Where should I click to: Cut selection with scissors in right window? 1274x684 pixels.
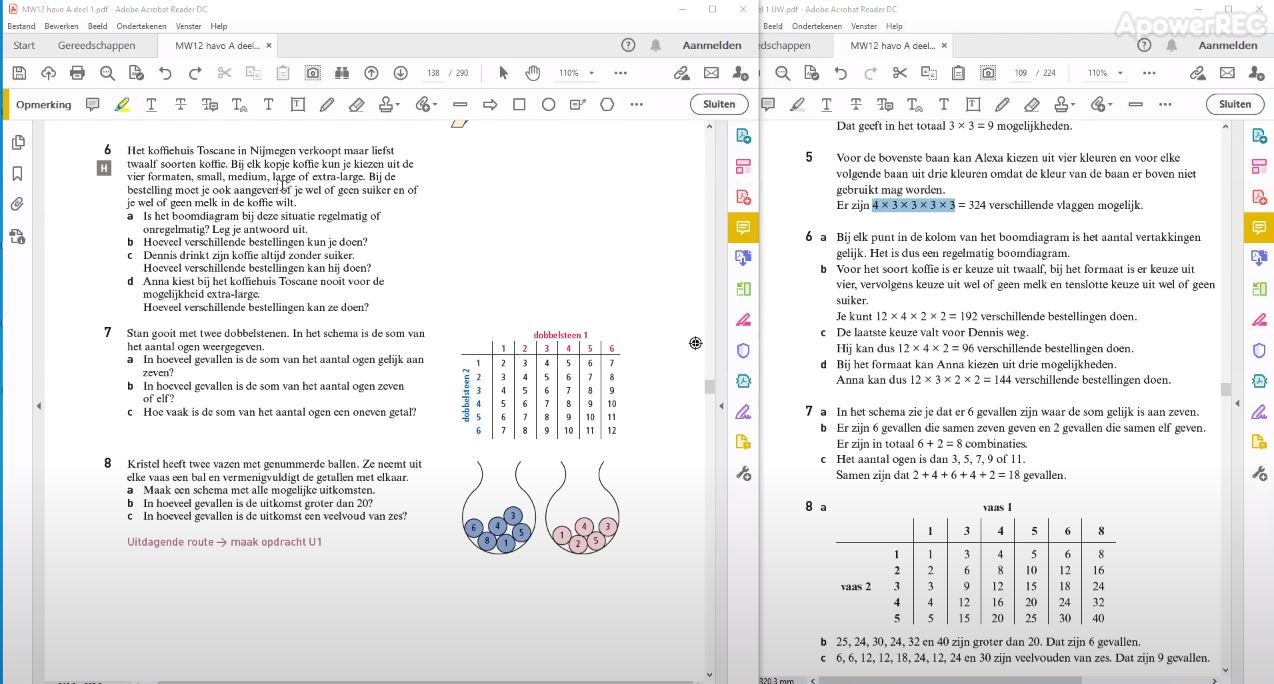click(x=899, y=73)
